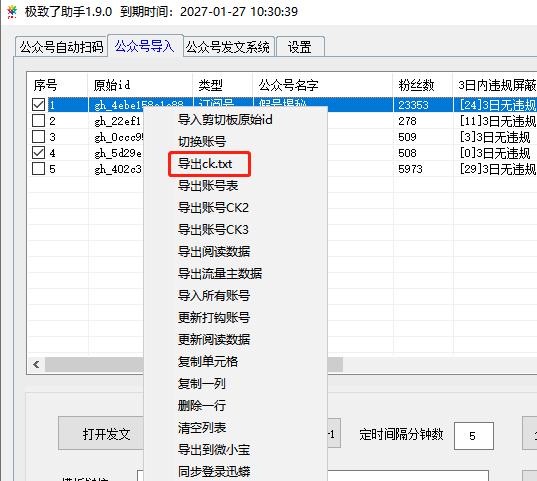Check the checkbox for row 3
The width and height of the screenshot is (537, 481).
pos(38,137)
